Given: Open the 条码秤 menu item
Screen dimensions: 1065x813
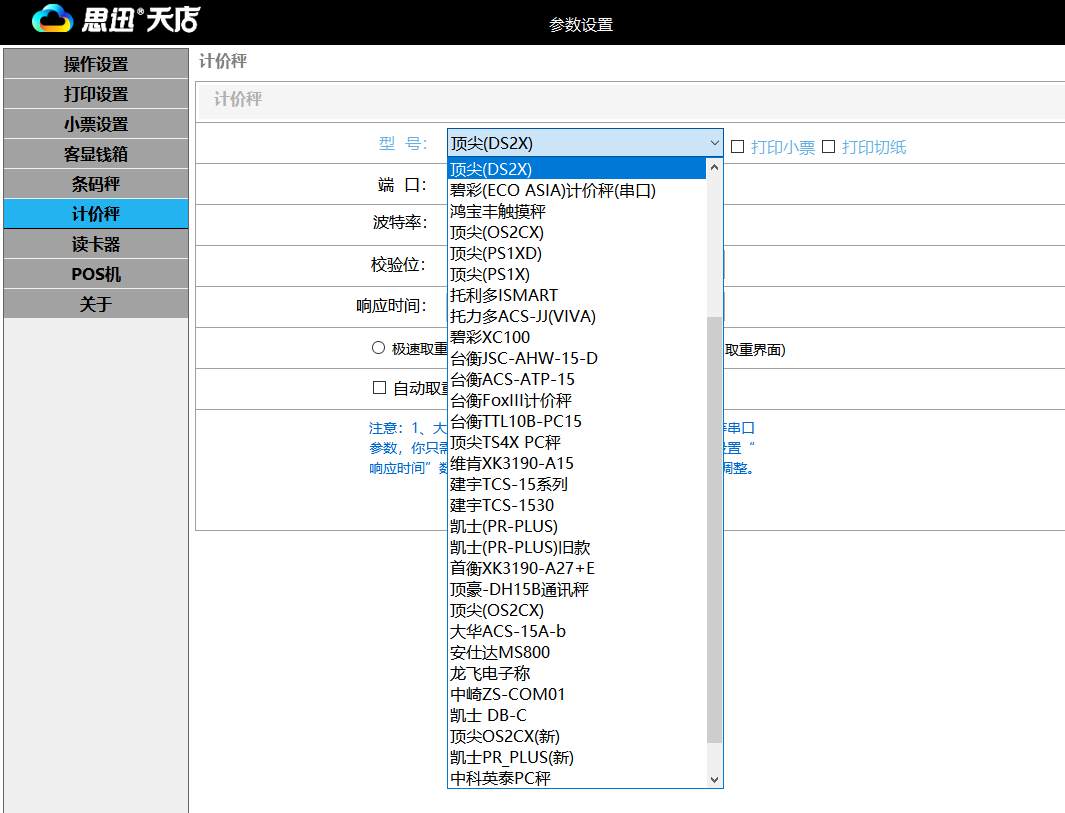Looking at the screenshot, I should [x=96, y=184].
